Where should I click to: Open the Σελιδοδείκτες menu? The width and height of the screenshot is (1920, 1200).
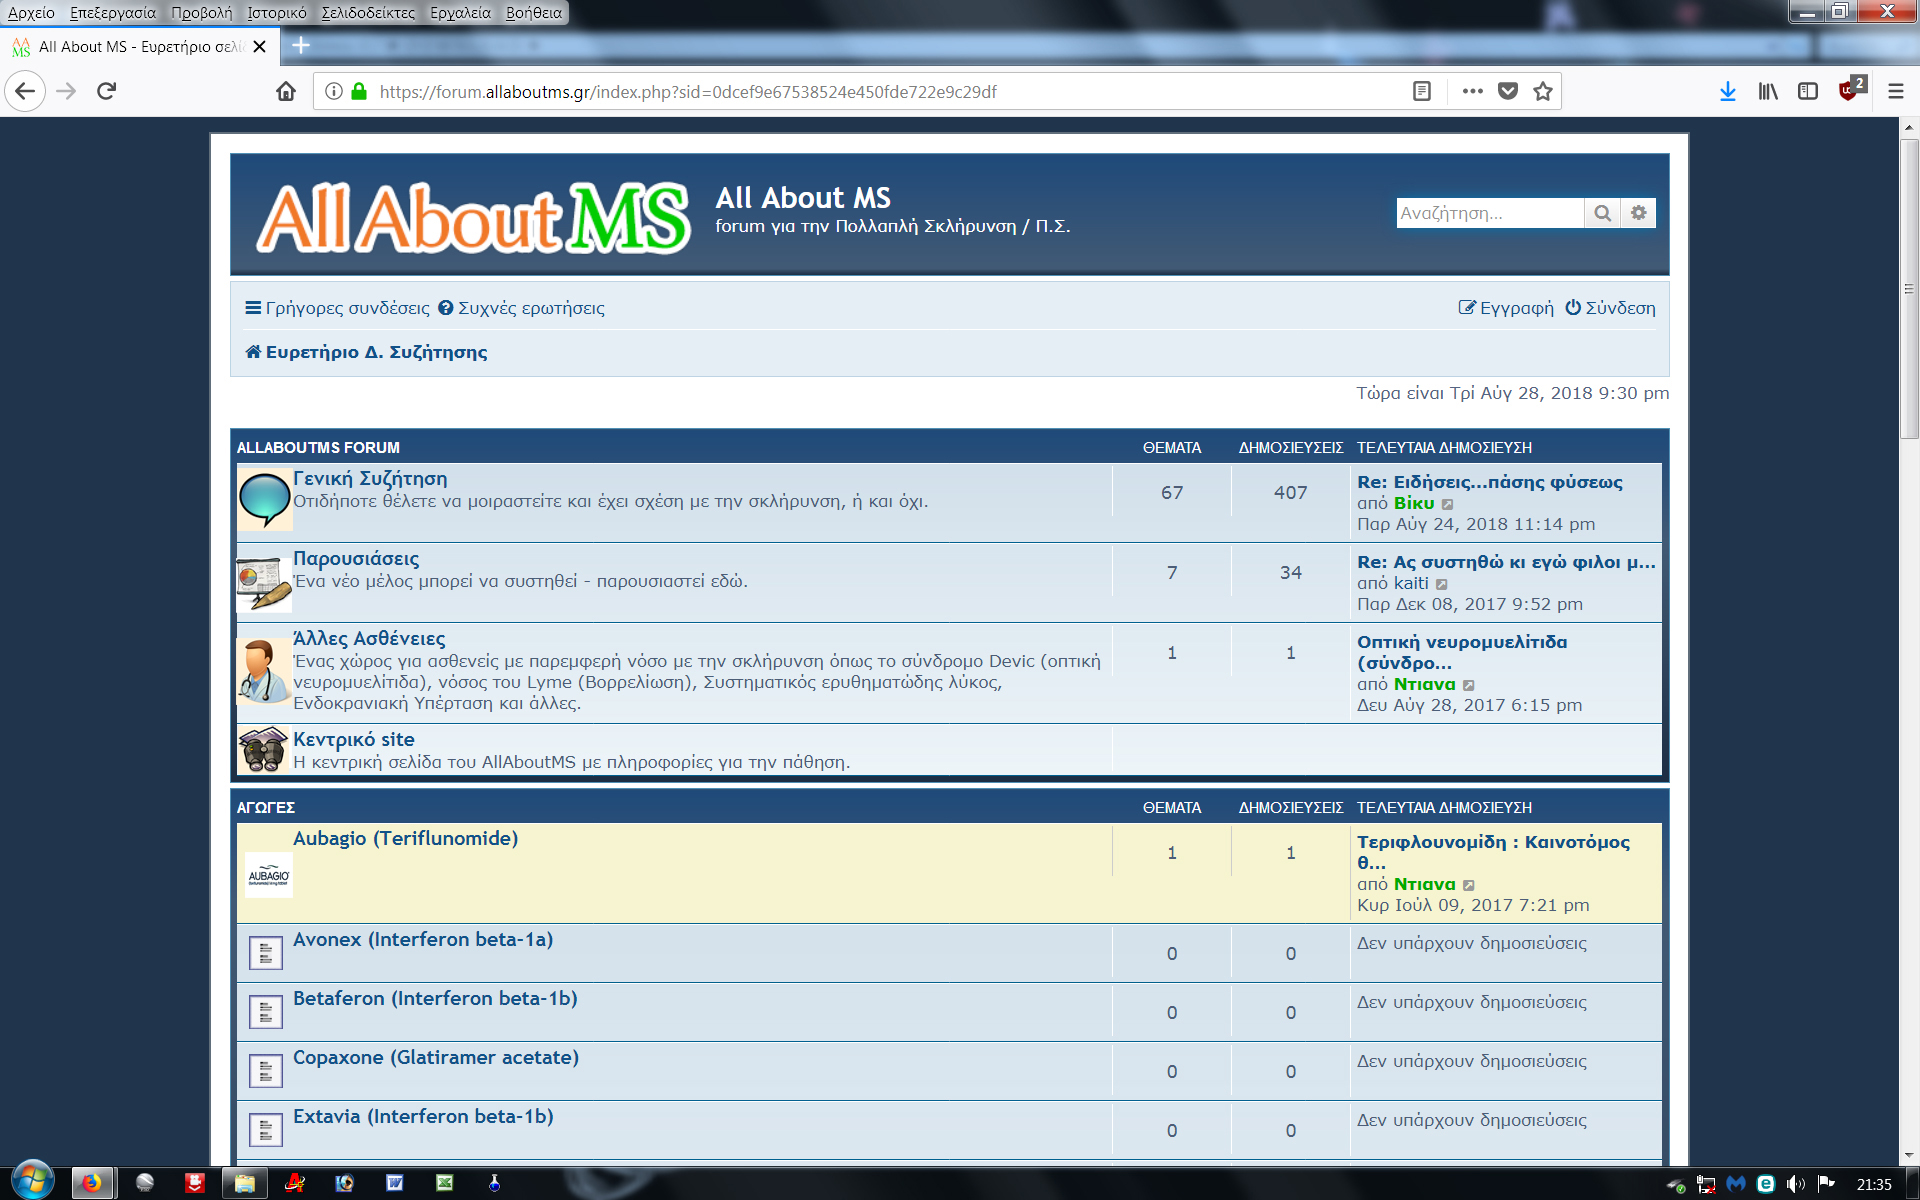368,13
